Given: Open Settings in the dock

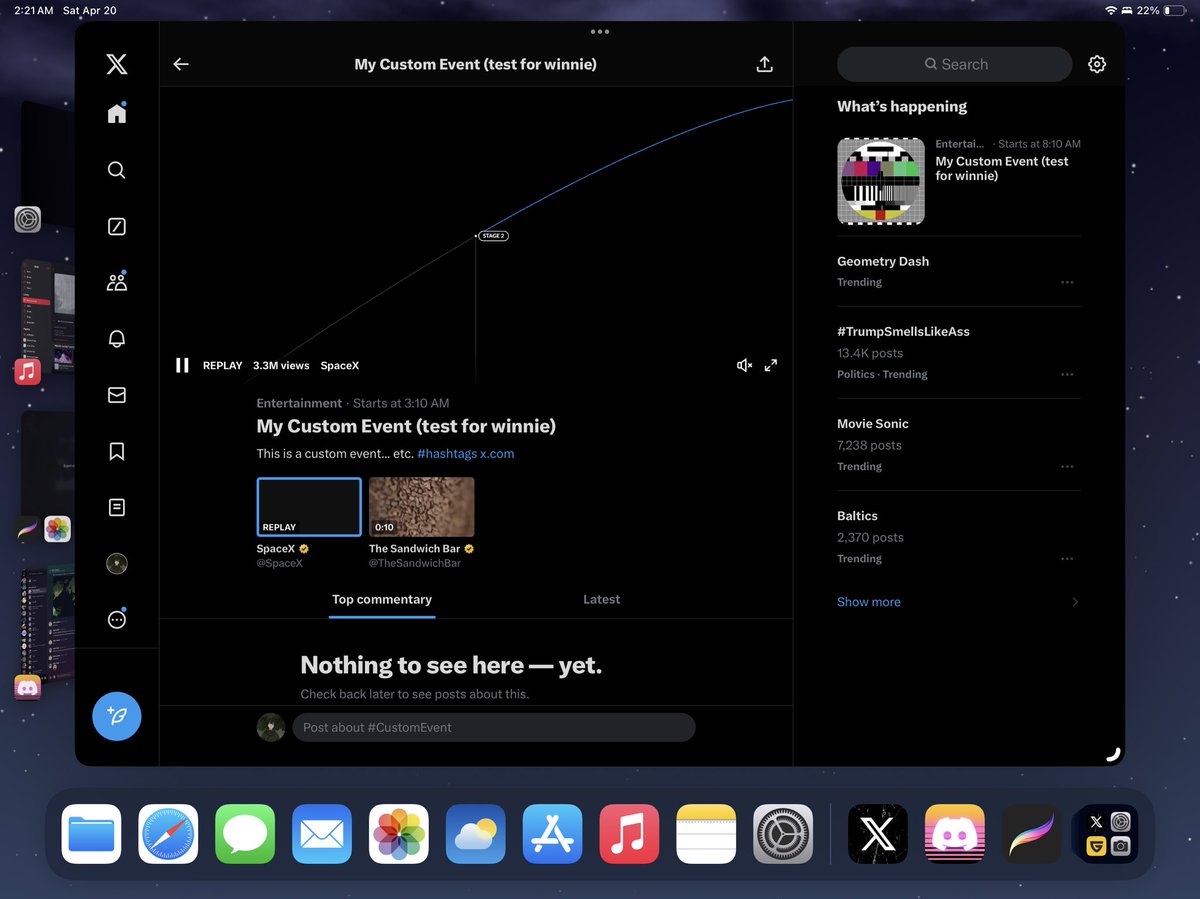Looking at the screenshot, I should [x=783, y=834].
